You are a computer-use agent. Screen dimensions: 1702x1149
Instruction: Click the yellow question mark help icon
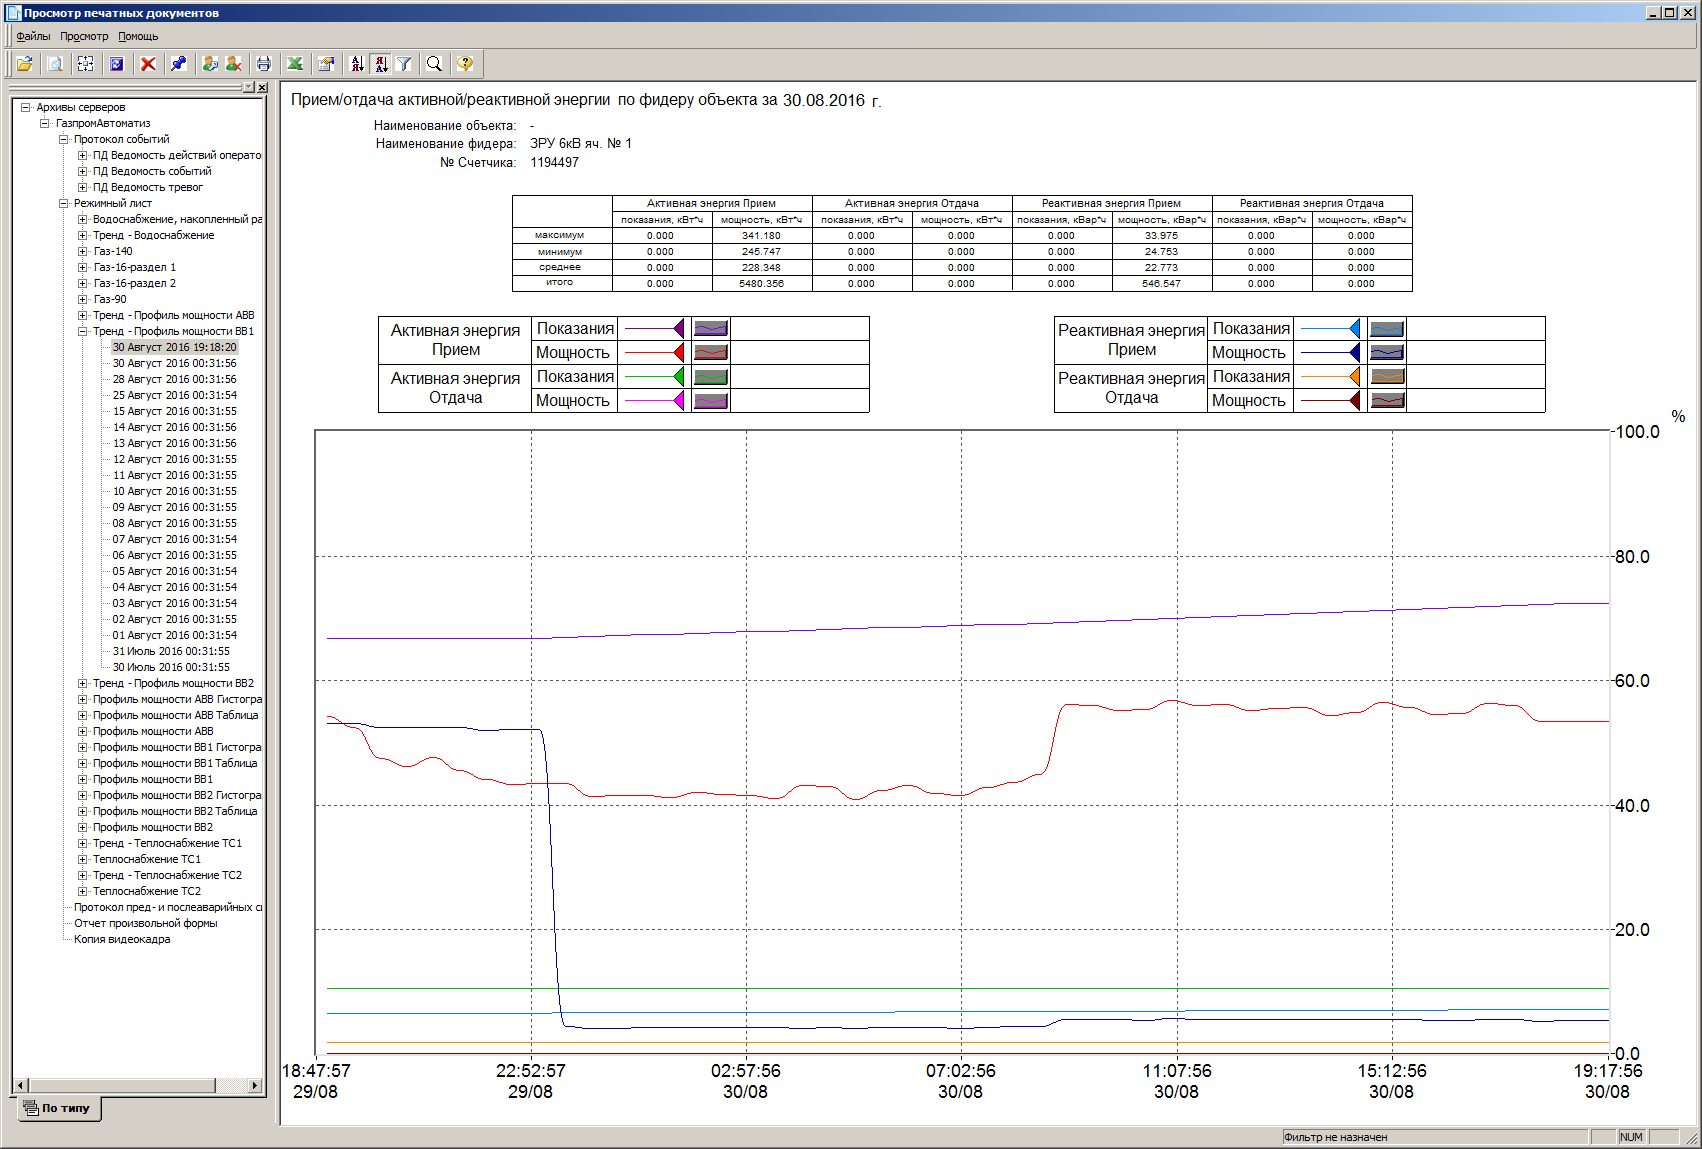coord(465,64)
